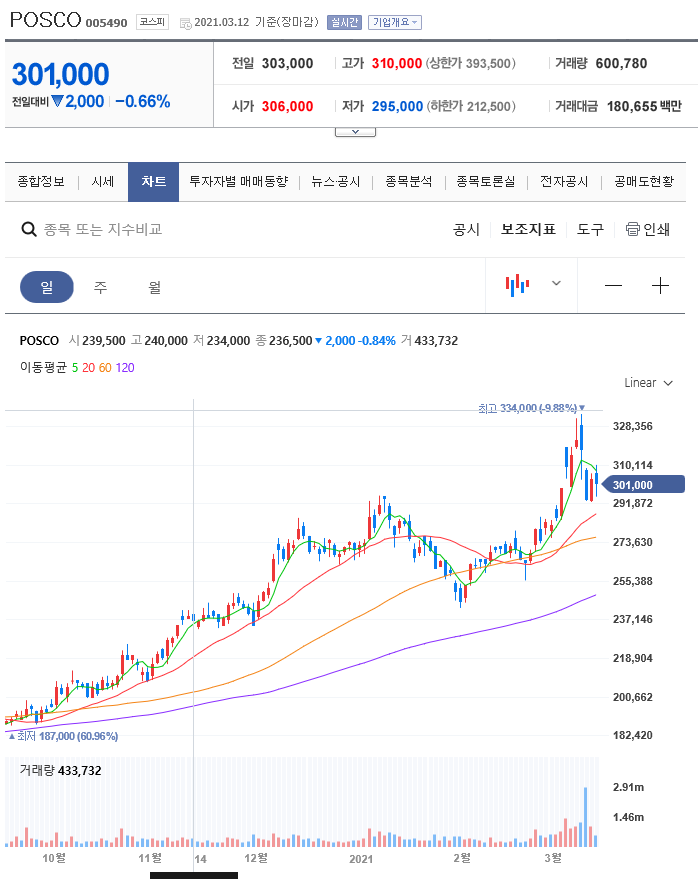Click the 시가 306,000 value
This screenshot has width=698, height=879.
288,107
